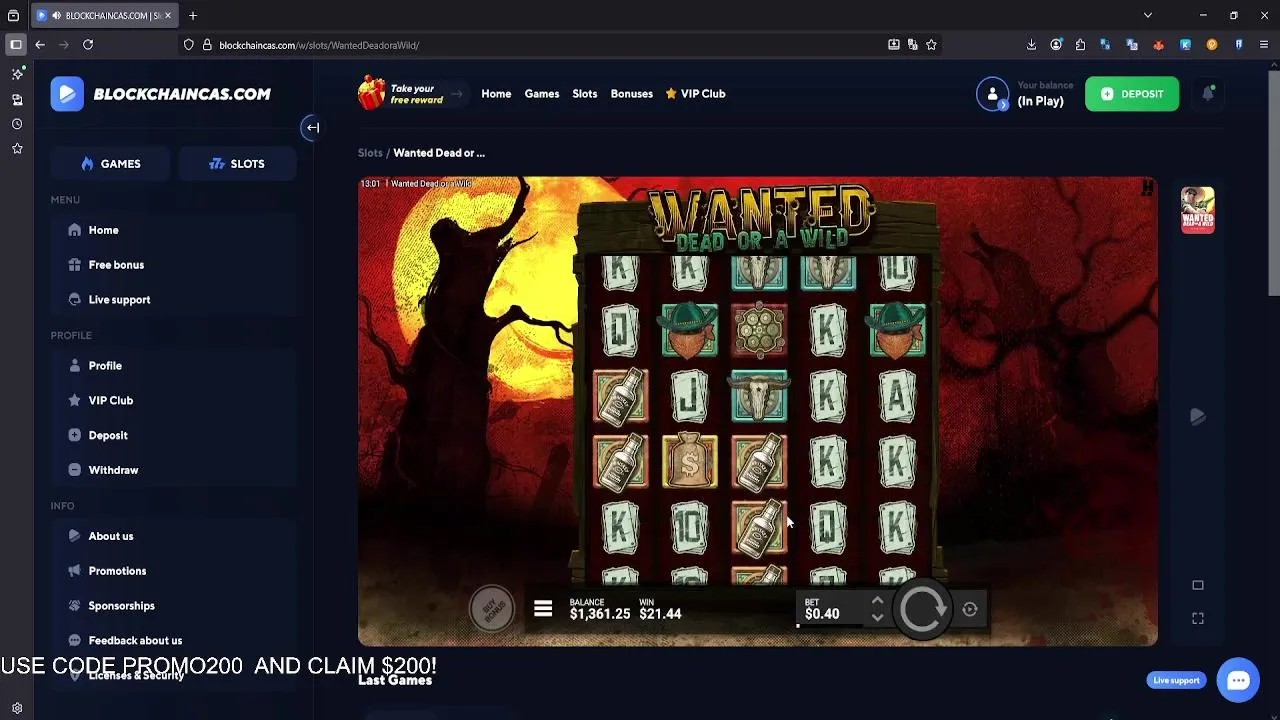Viewport: 1280px width, 720px height.
Task: Click the site shield icon in address bar
Action: click(x=189, y=45)
